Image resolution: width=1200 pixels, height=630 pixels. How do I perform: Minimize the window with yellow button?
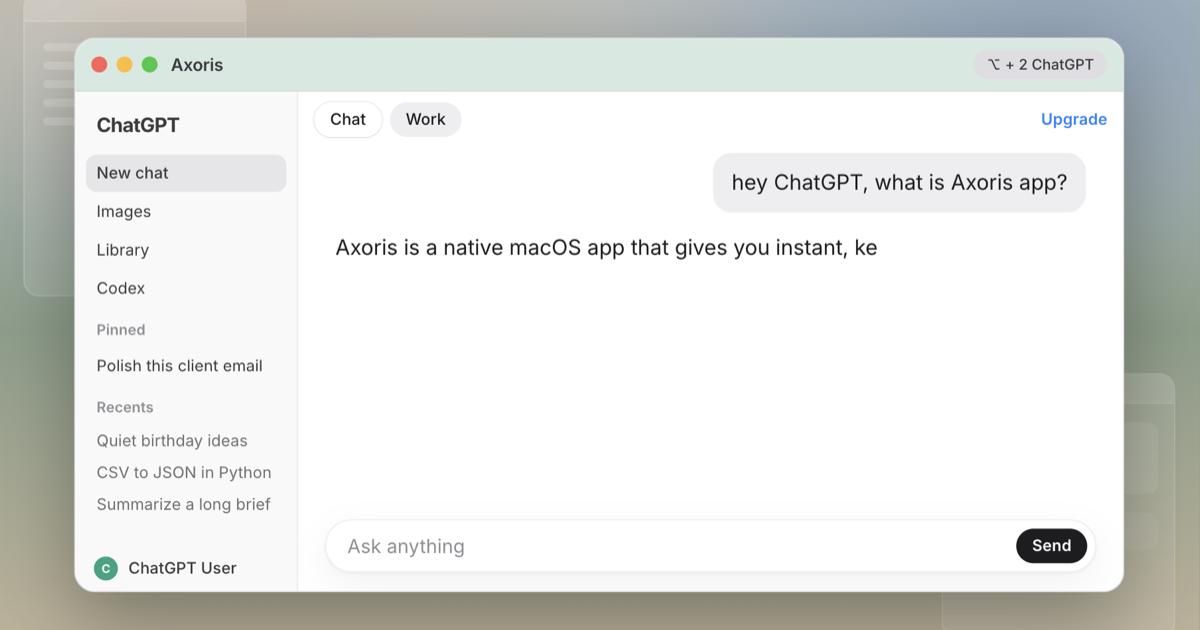pos(125,65)
